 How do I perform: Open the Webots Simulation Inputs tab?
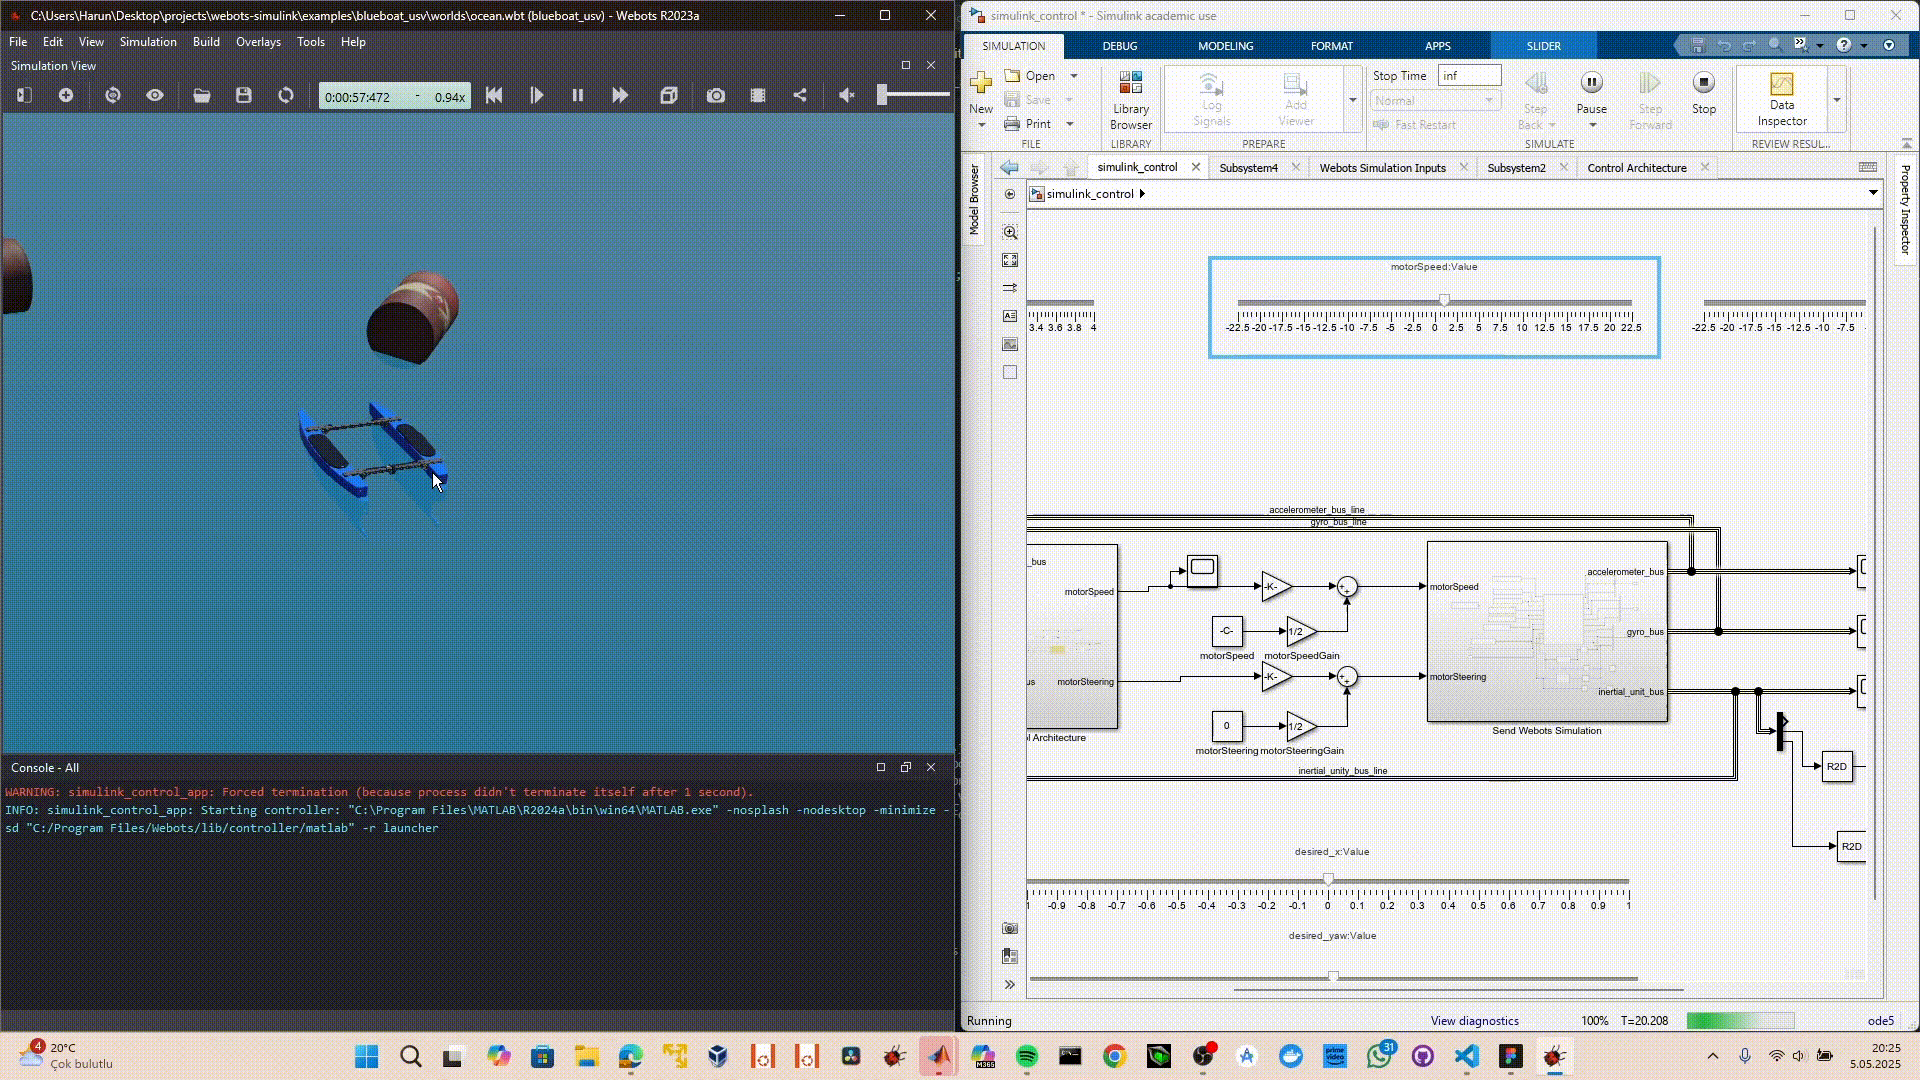click(x=1382, y=168)
